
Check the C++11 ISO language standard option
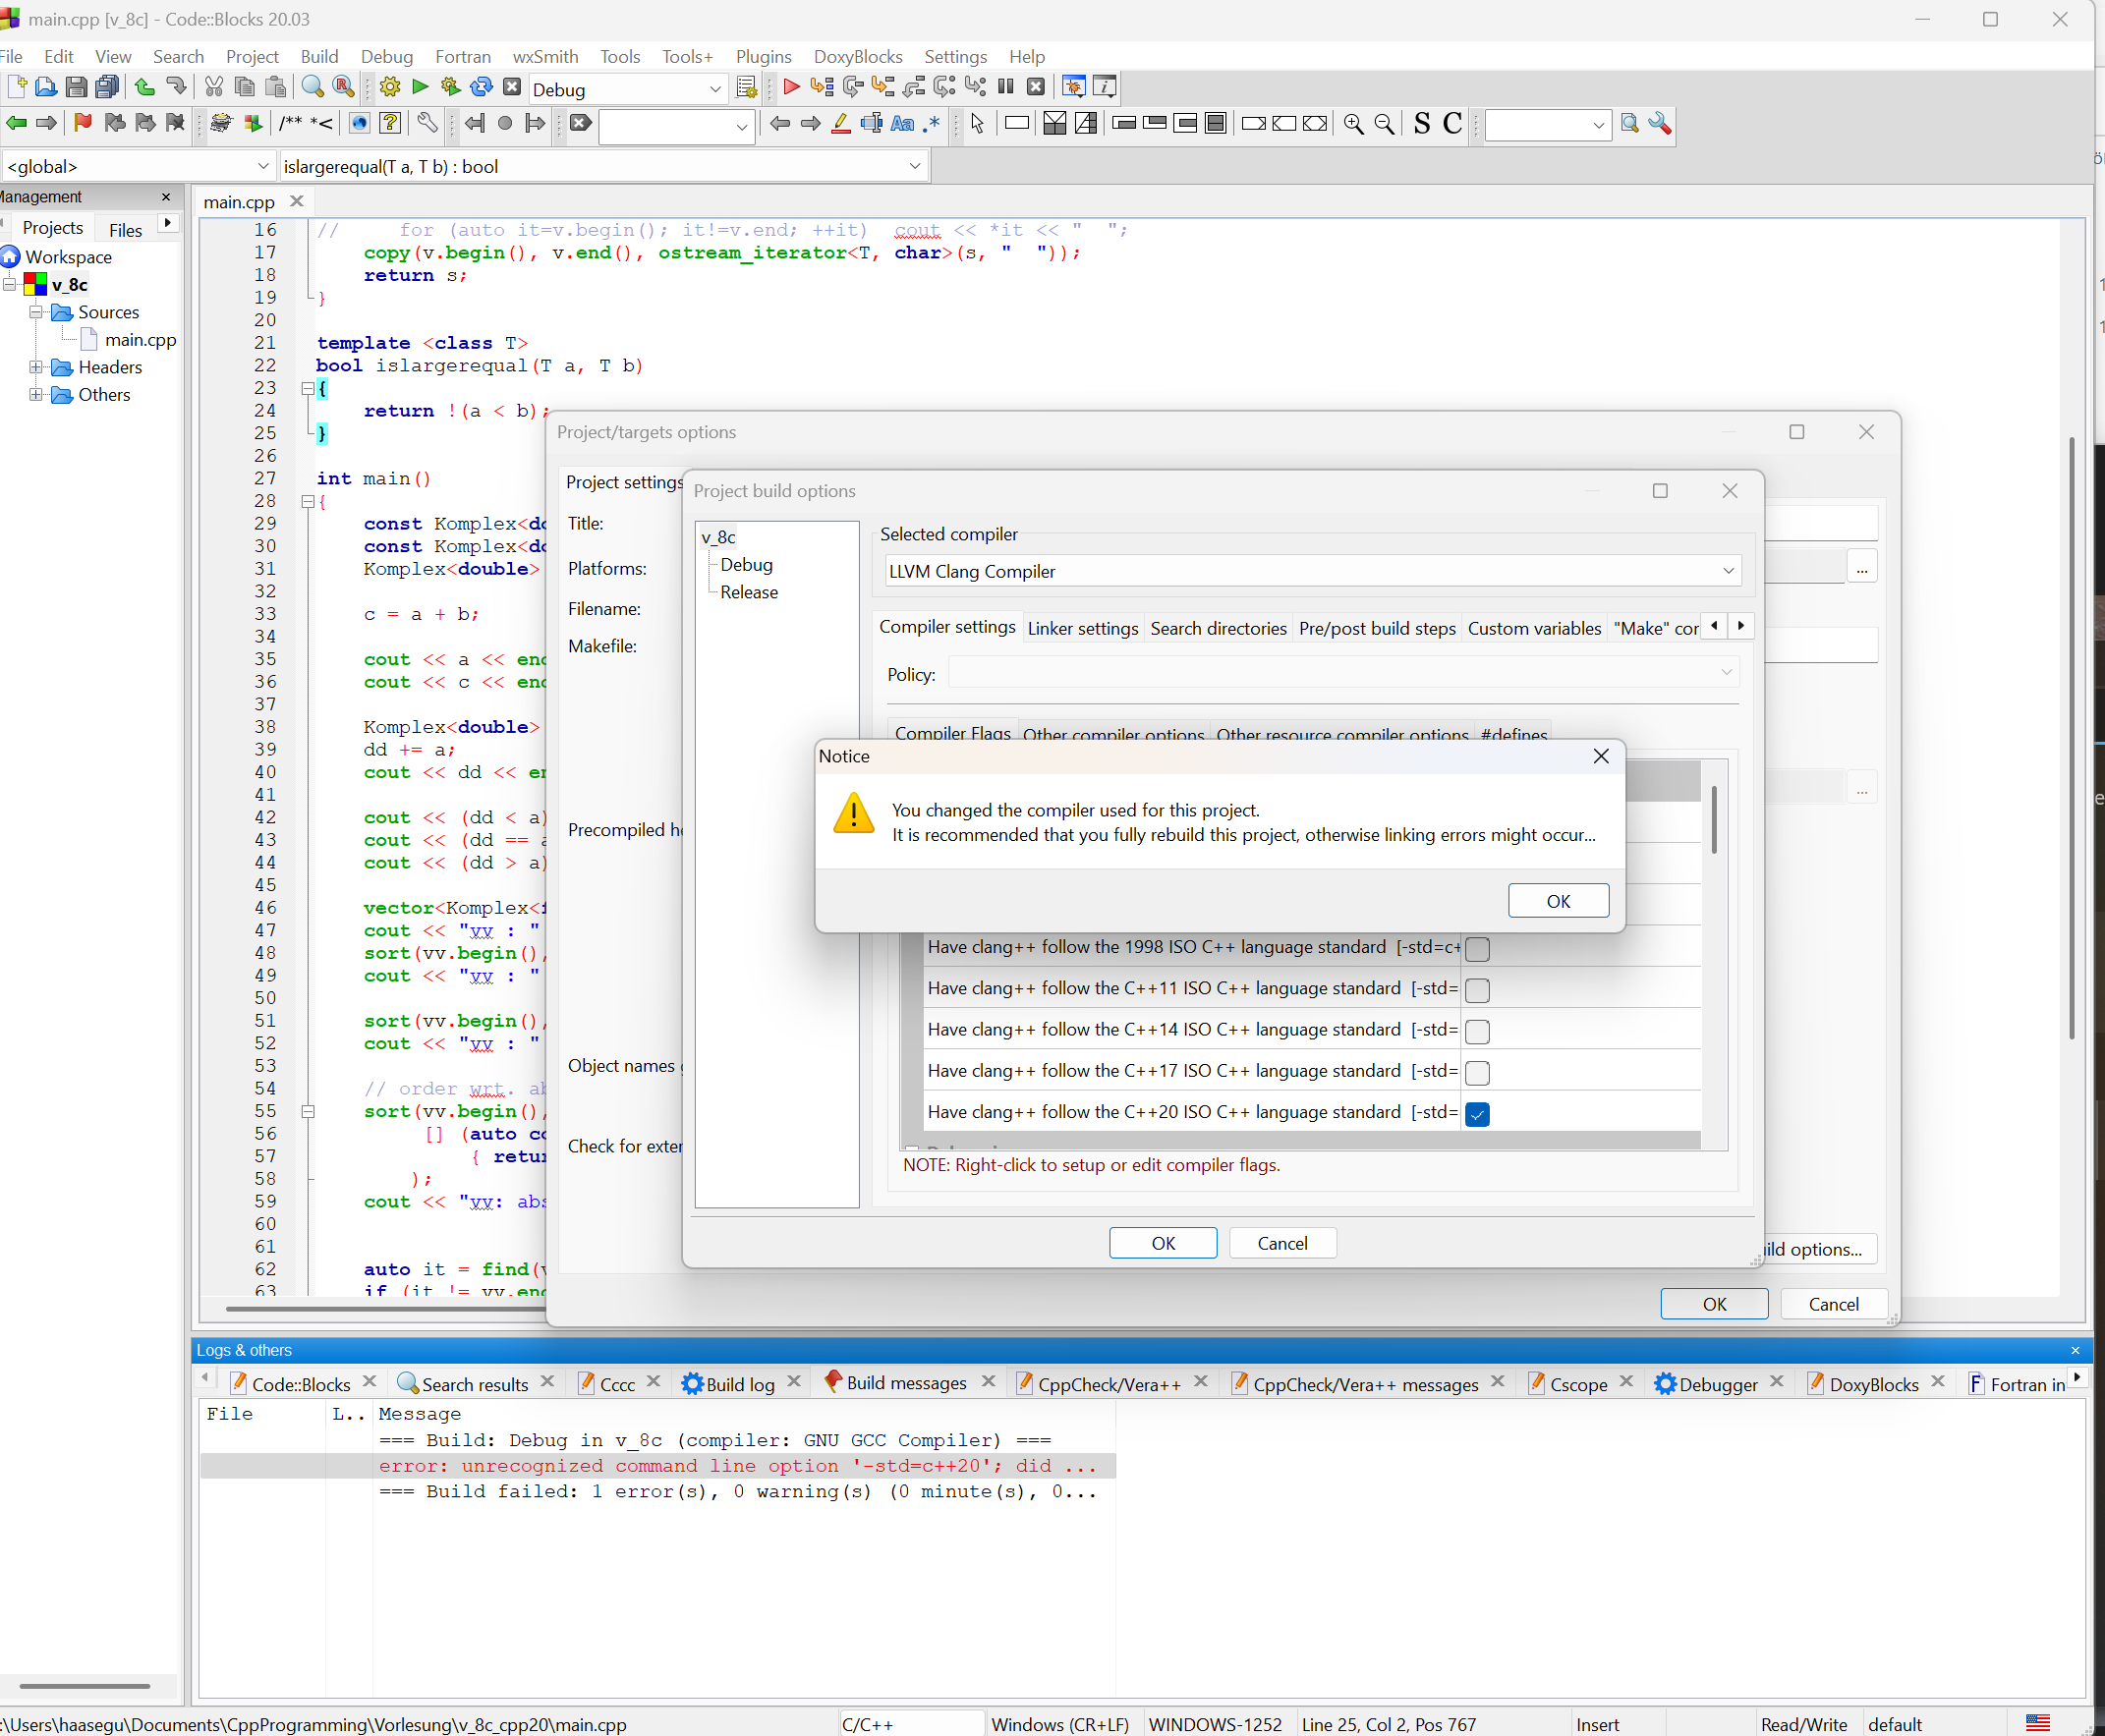(x=1476, y=990)
